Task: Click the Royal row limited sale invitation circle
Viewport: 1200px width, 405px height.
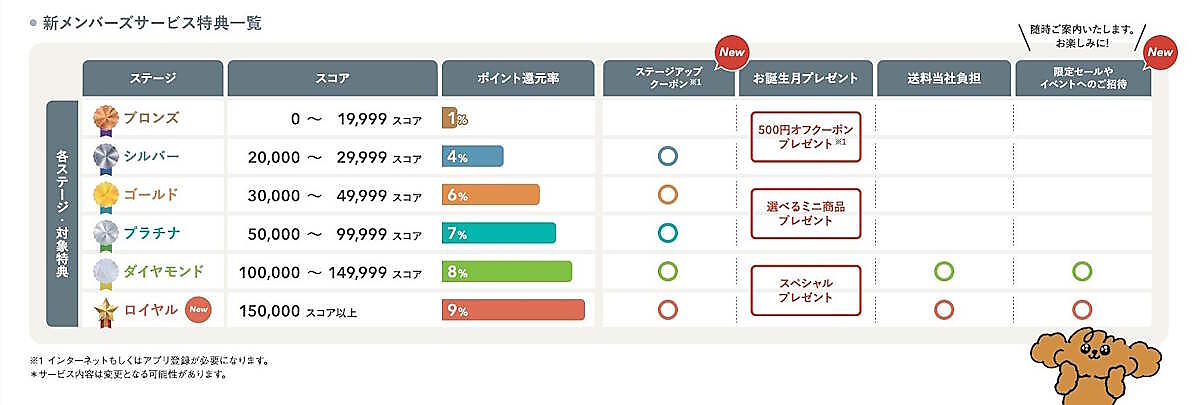Action: point(1081,309)
